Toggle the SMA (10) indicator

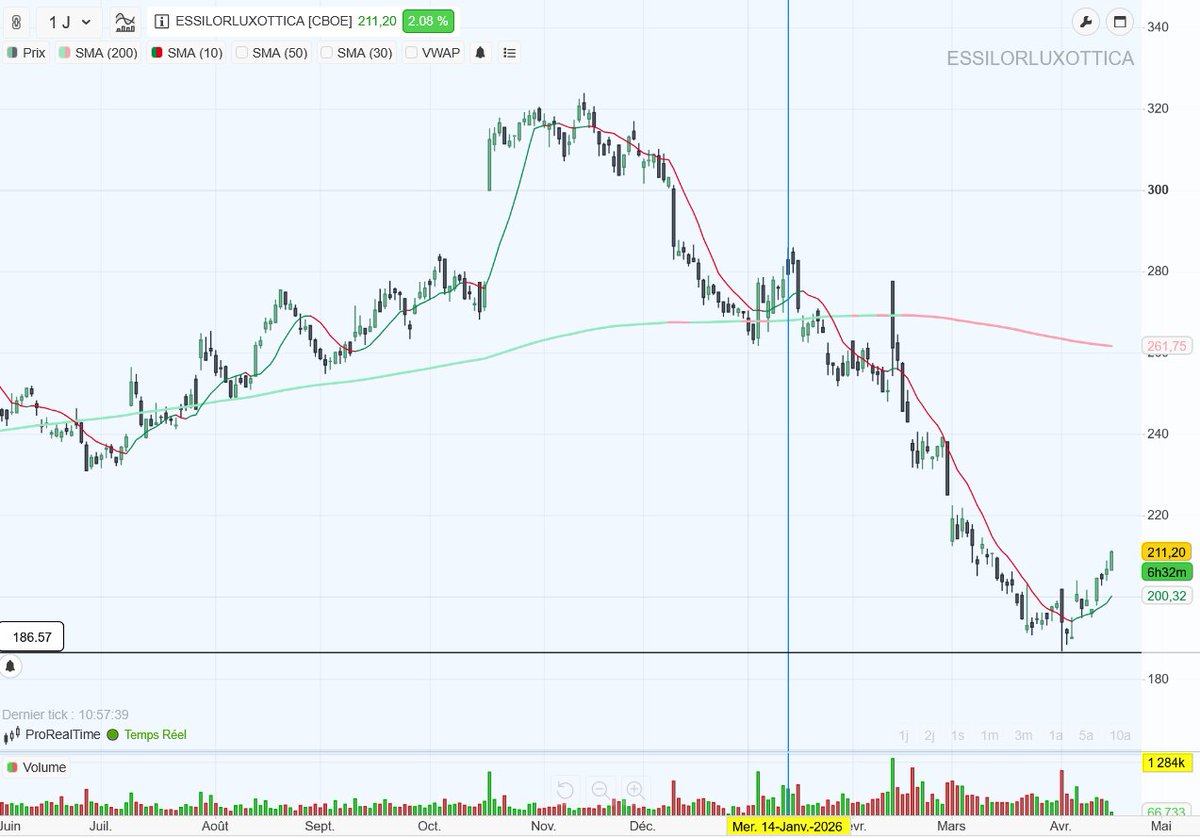click(x=187, y=53)
